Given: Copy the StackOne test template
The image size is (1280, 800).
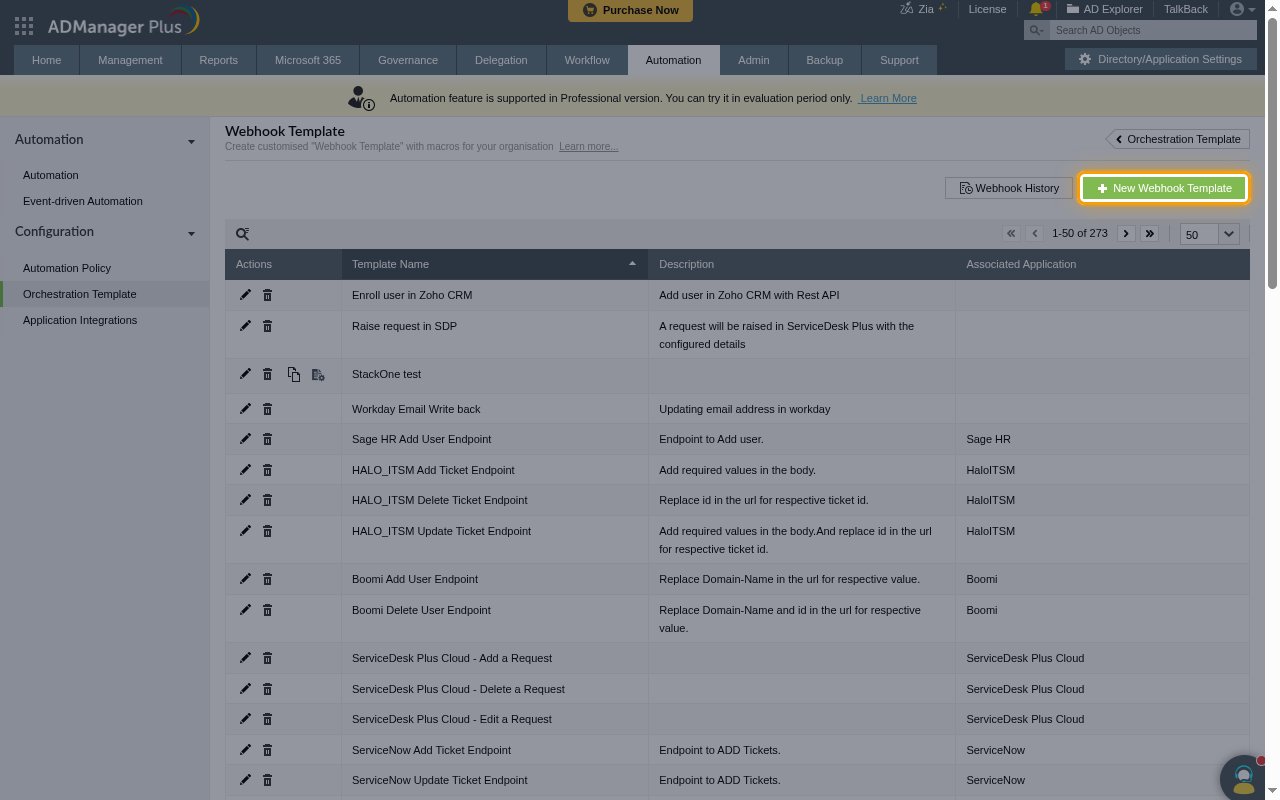Looking at the screenshot, I should (294, 374).
